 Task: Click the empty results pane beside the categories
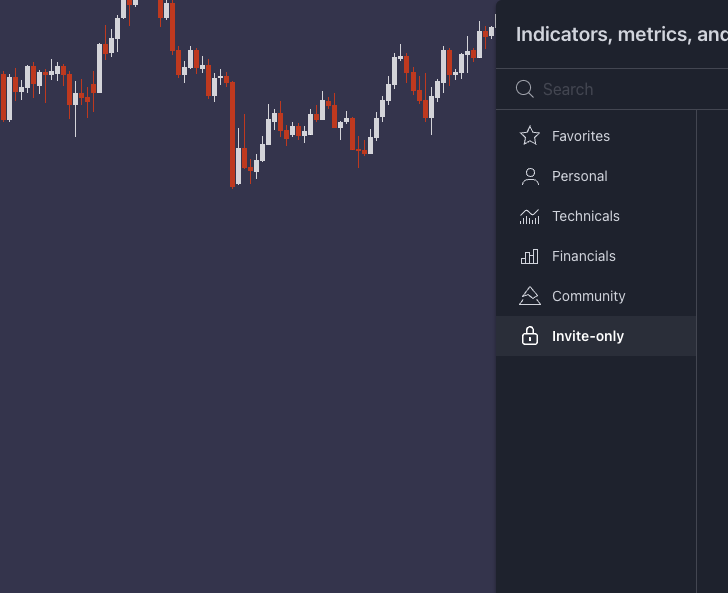[x=712, y=350]
